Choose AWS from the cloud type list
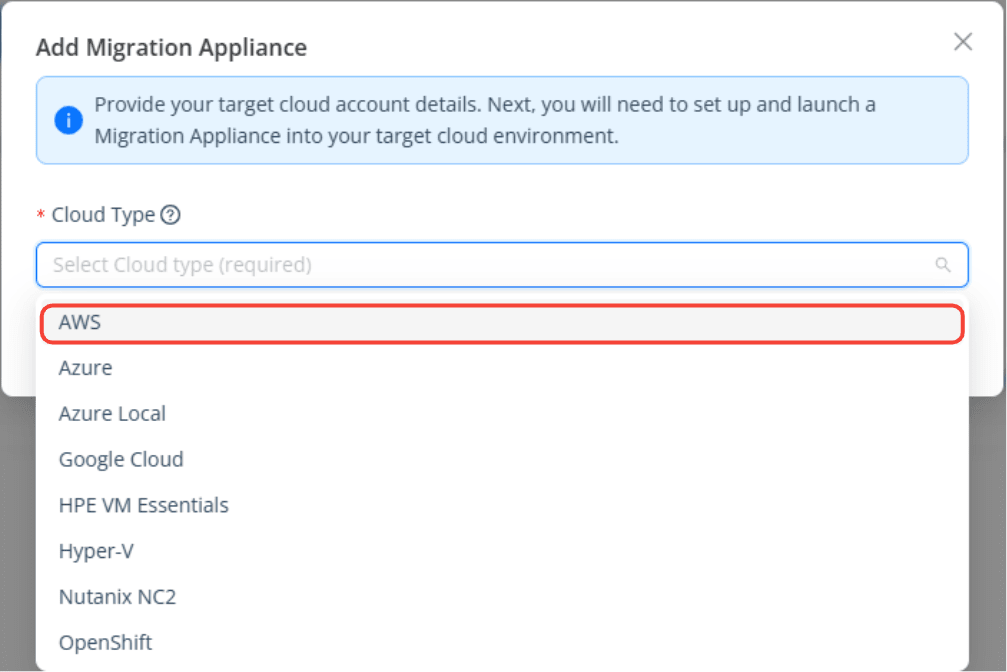Screen dimensions: 1007x672 502,323
